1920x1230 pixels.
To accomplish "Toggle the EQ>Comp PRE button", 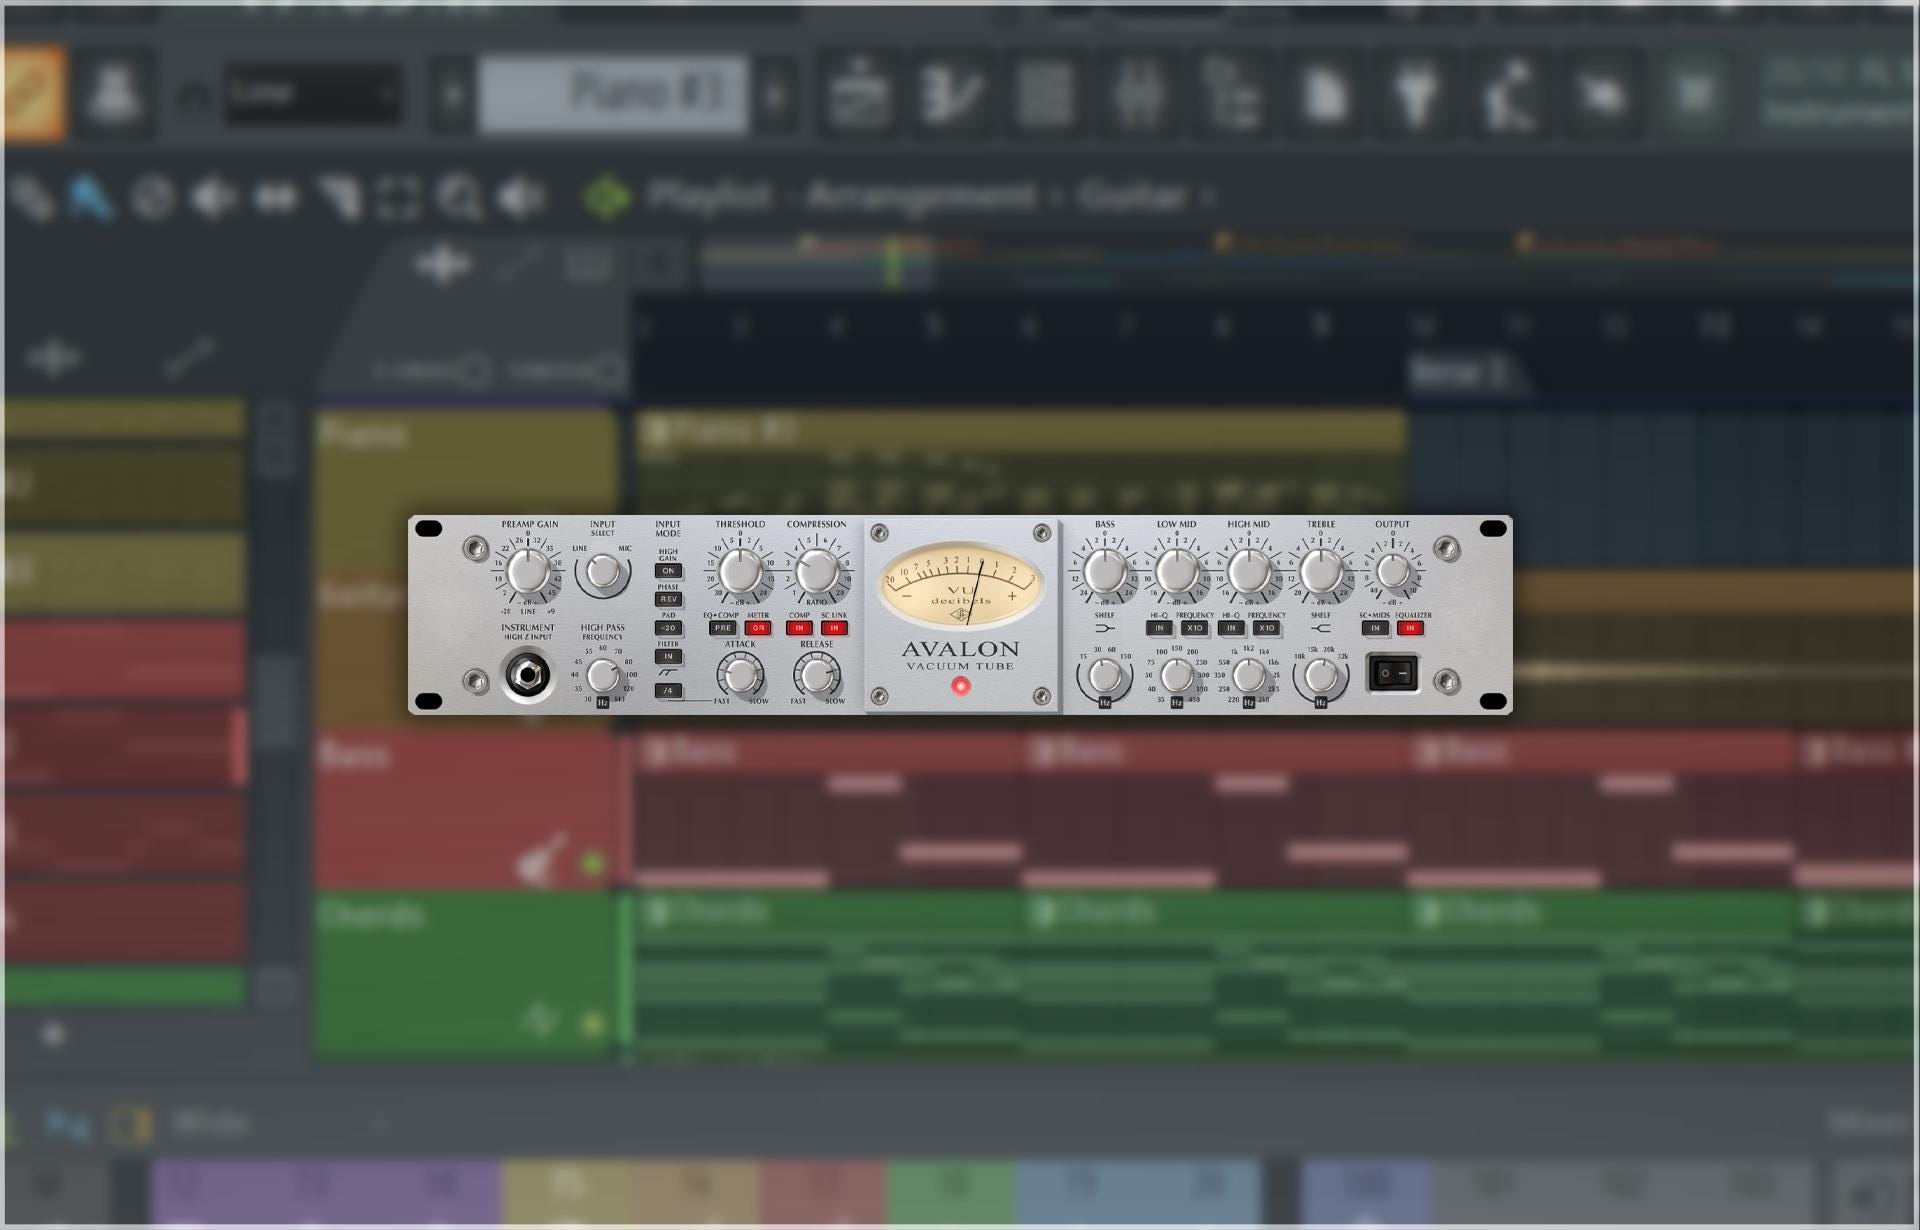I will 722,628.
